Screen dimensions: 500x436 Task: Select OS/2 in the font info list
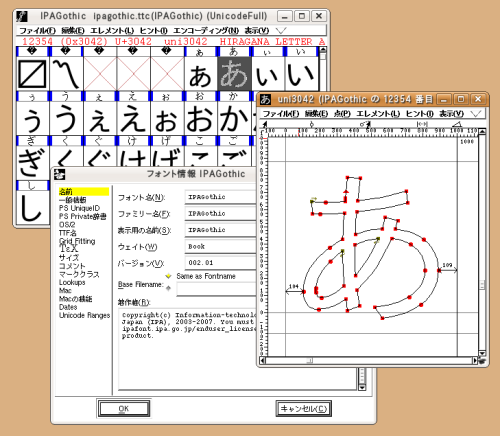coord(67,225)
